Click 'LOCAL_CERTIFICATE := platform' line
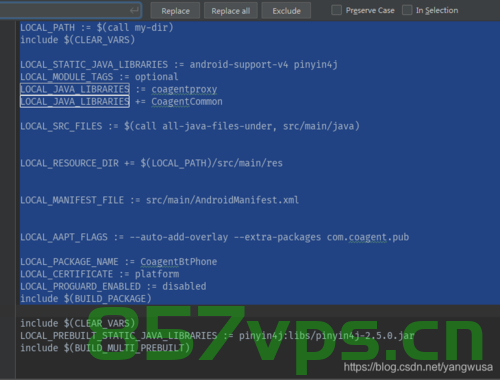This screenshot has height=380, width=500. tap(99, 274)
